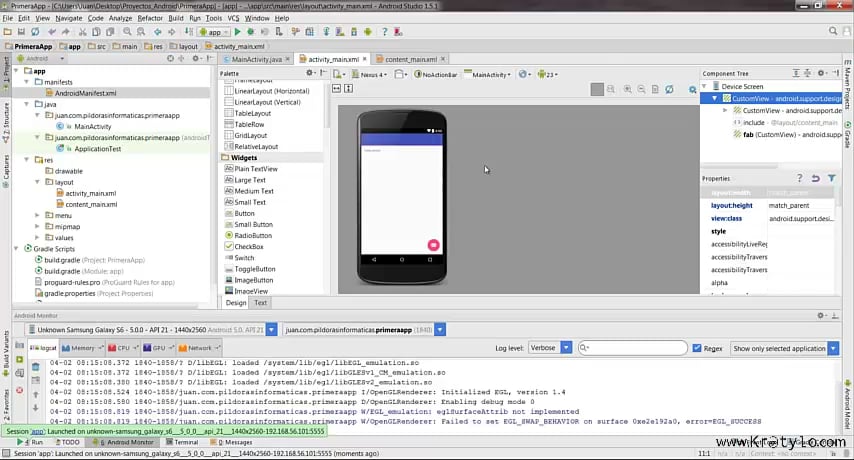Click the Properties panel help icon

(799, 178)
